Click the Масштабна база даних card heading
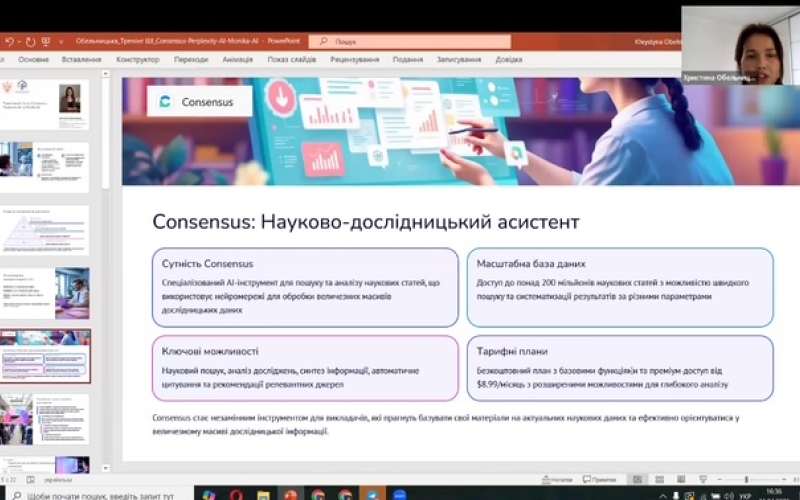800x500 pixels. click(531, 264)
